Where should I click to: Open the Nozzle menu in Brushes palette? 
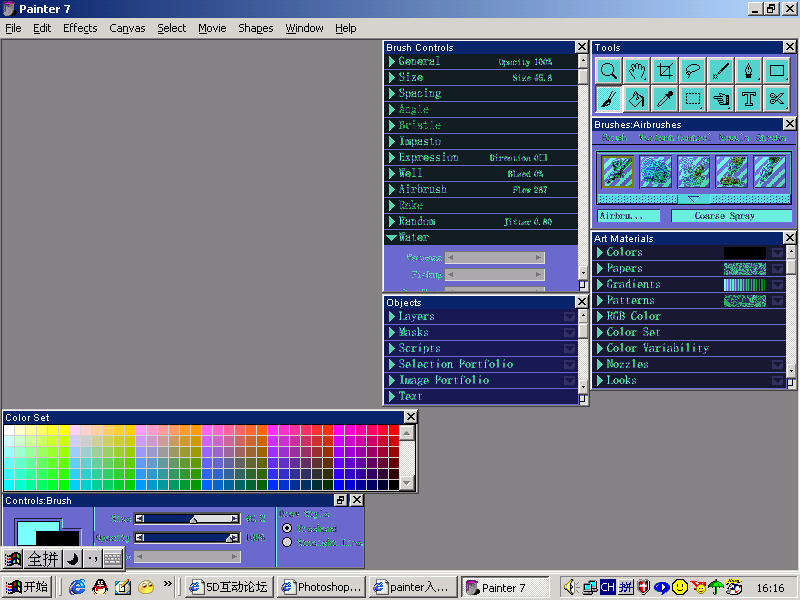[x=734, y=138]
